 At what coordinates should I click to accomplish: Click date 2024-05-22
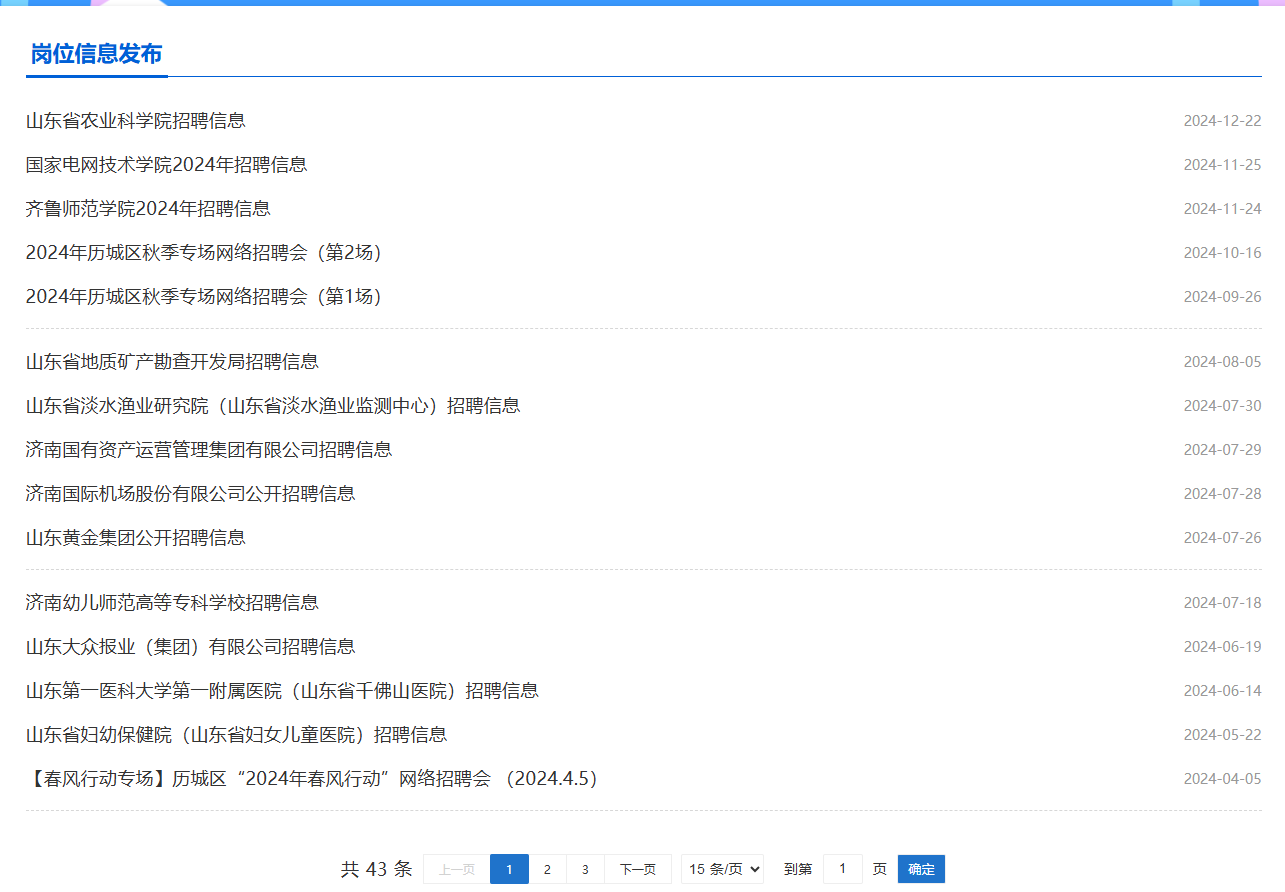point(1222,735)
